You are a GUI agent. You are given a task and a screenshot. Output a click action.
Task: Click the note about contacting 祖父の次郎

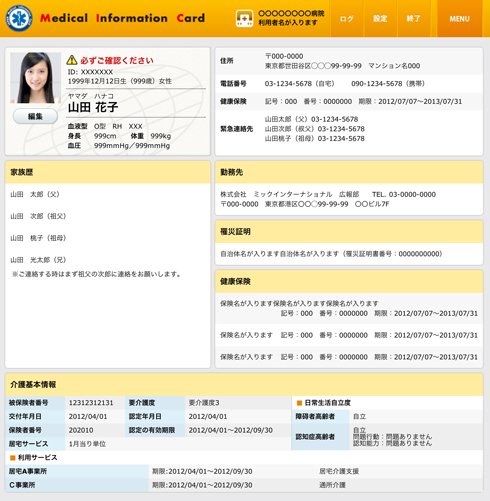coord(96,274)
